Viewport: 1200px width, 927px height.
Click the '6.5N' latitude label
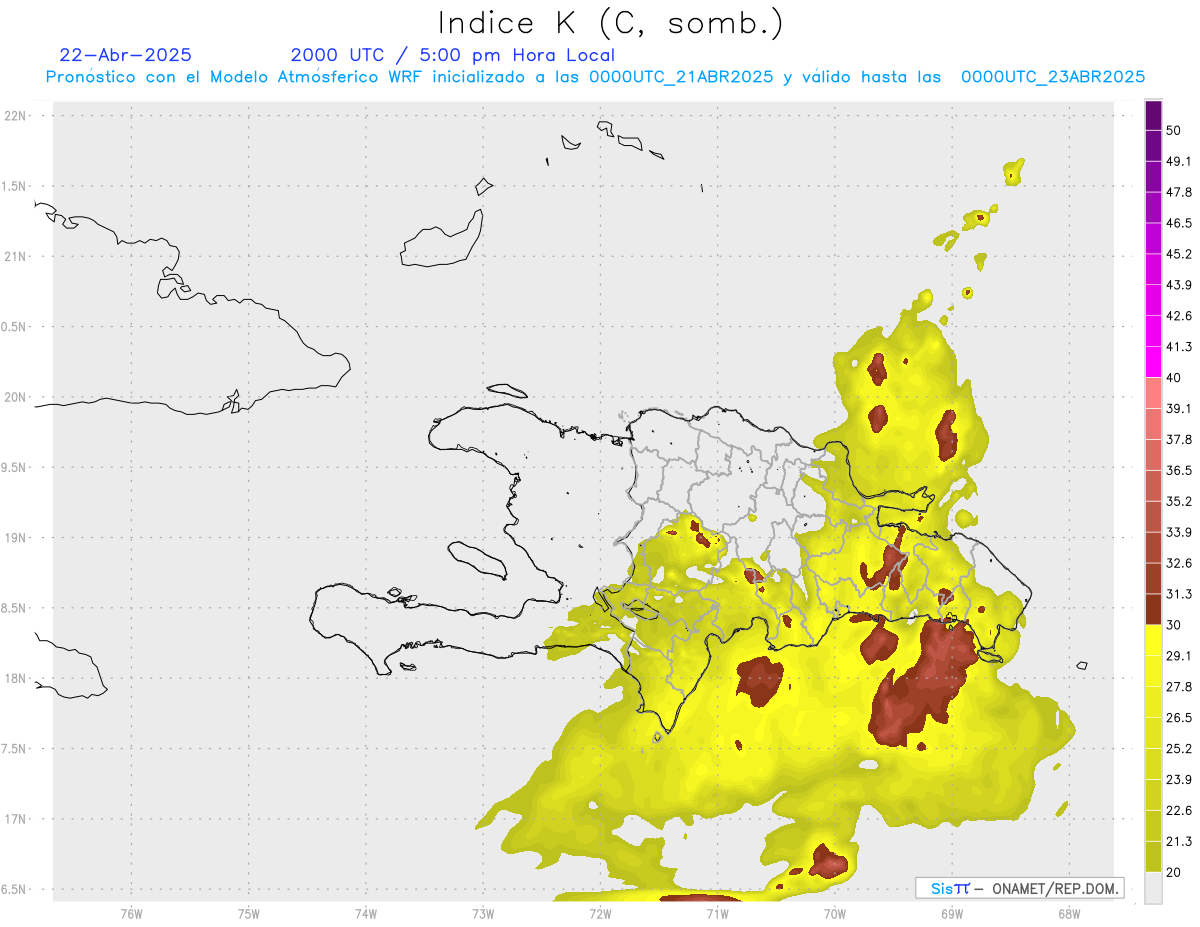(x=15, y=889)
